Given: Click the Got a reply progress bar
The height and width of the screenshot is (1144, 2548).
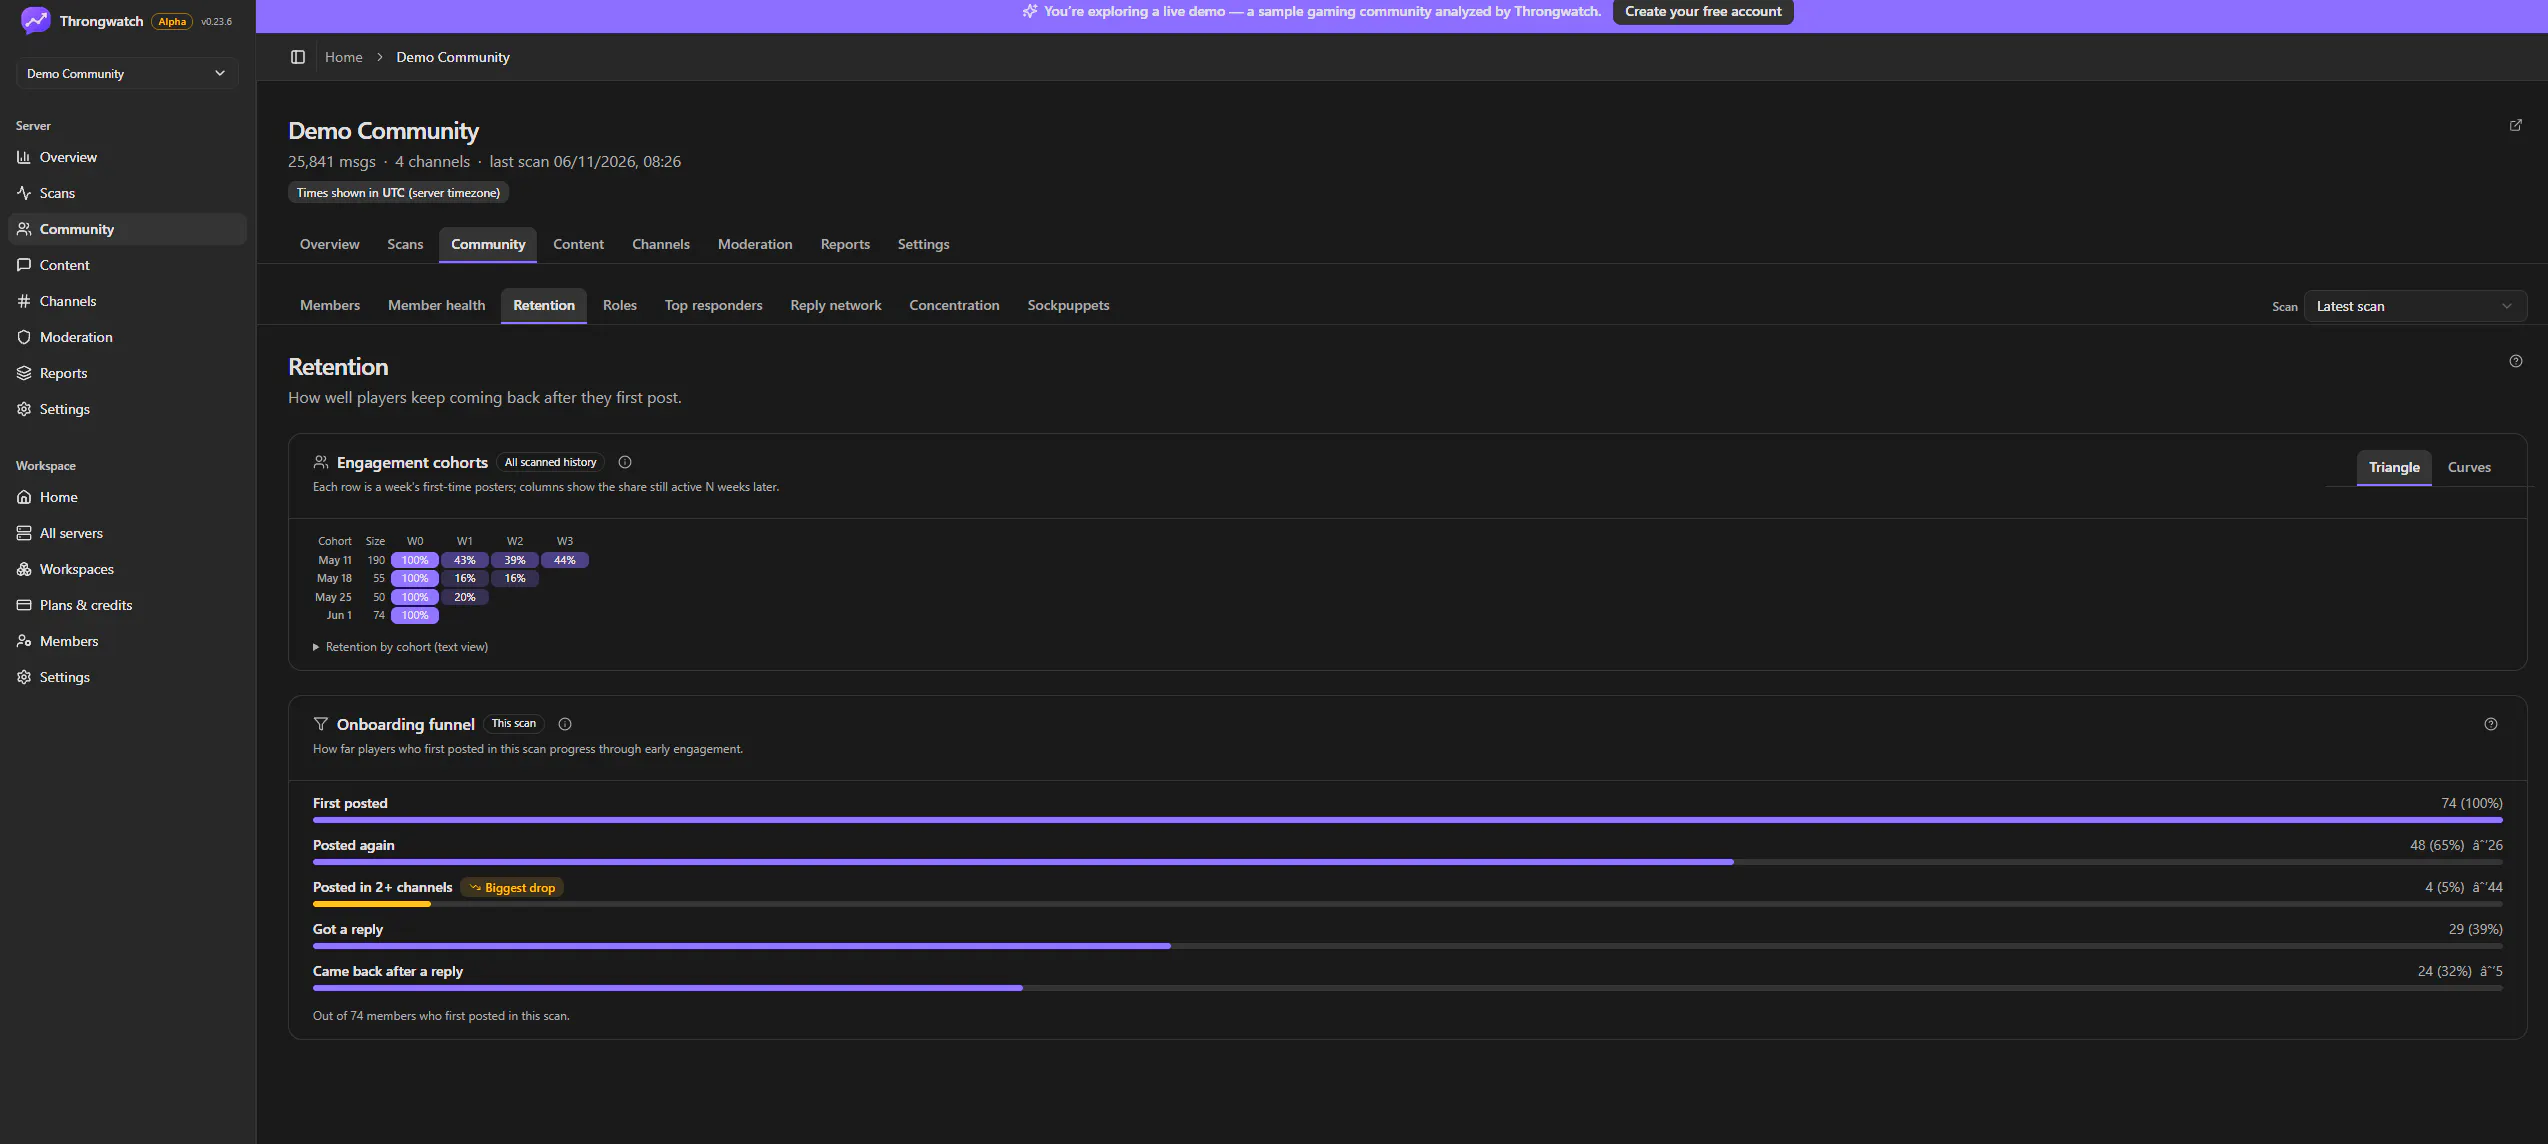Looking at the screenshot, I should pyautogui.click(x=1407, y=946).
